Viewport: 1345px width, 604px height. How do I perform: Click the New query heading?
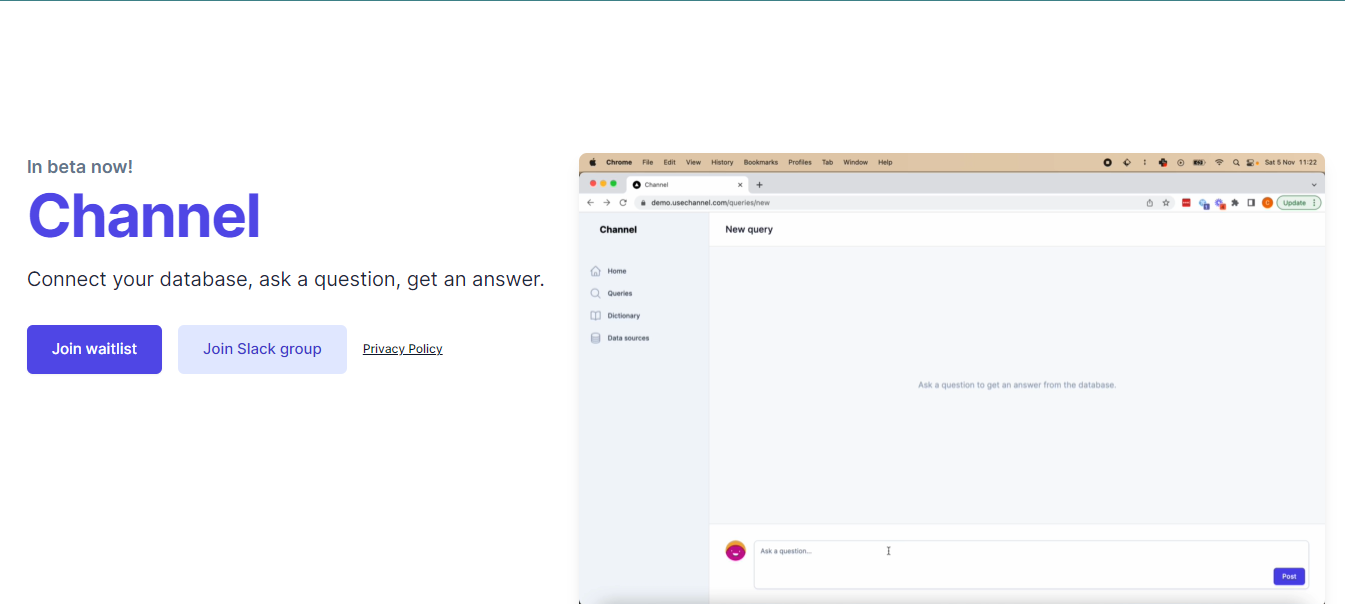pos(749,230)
